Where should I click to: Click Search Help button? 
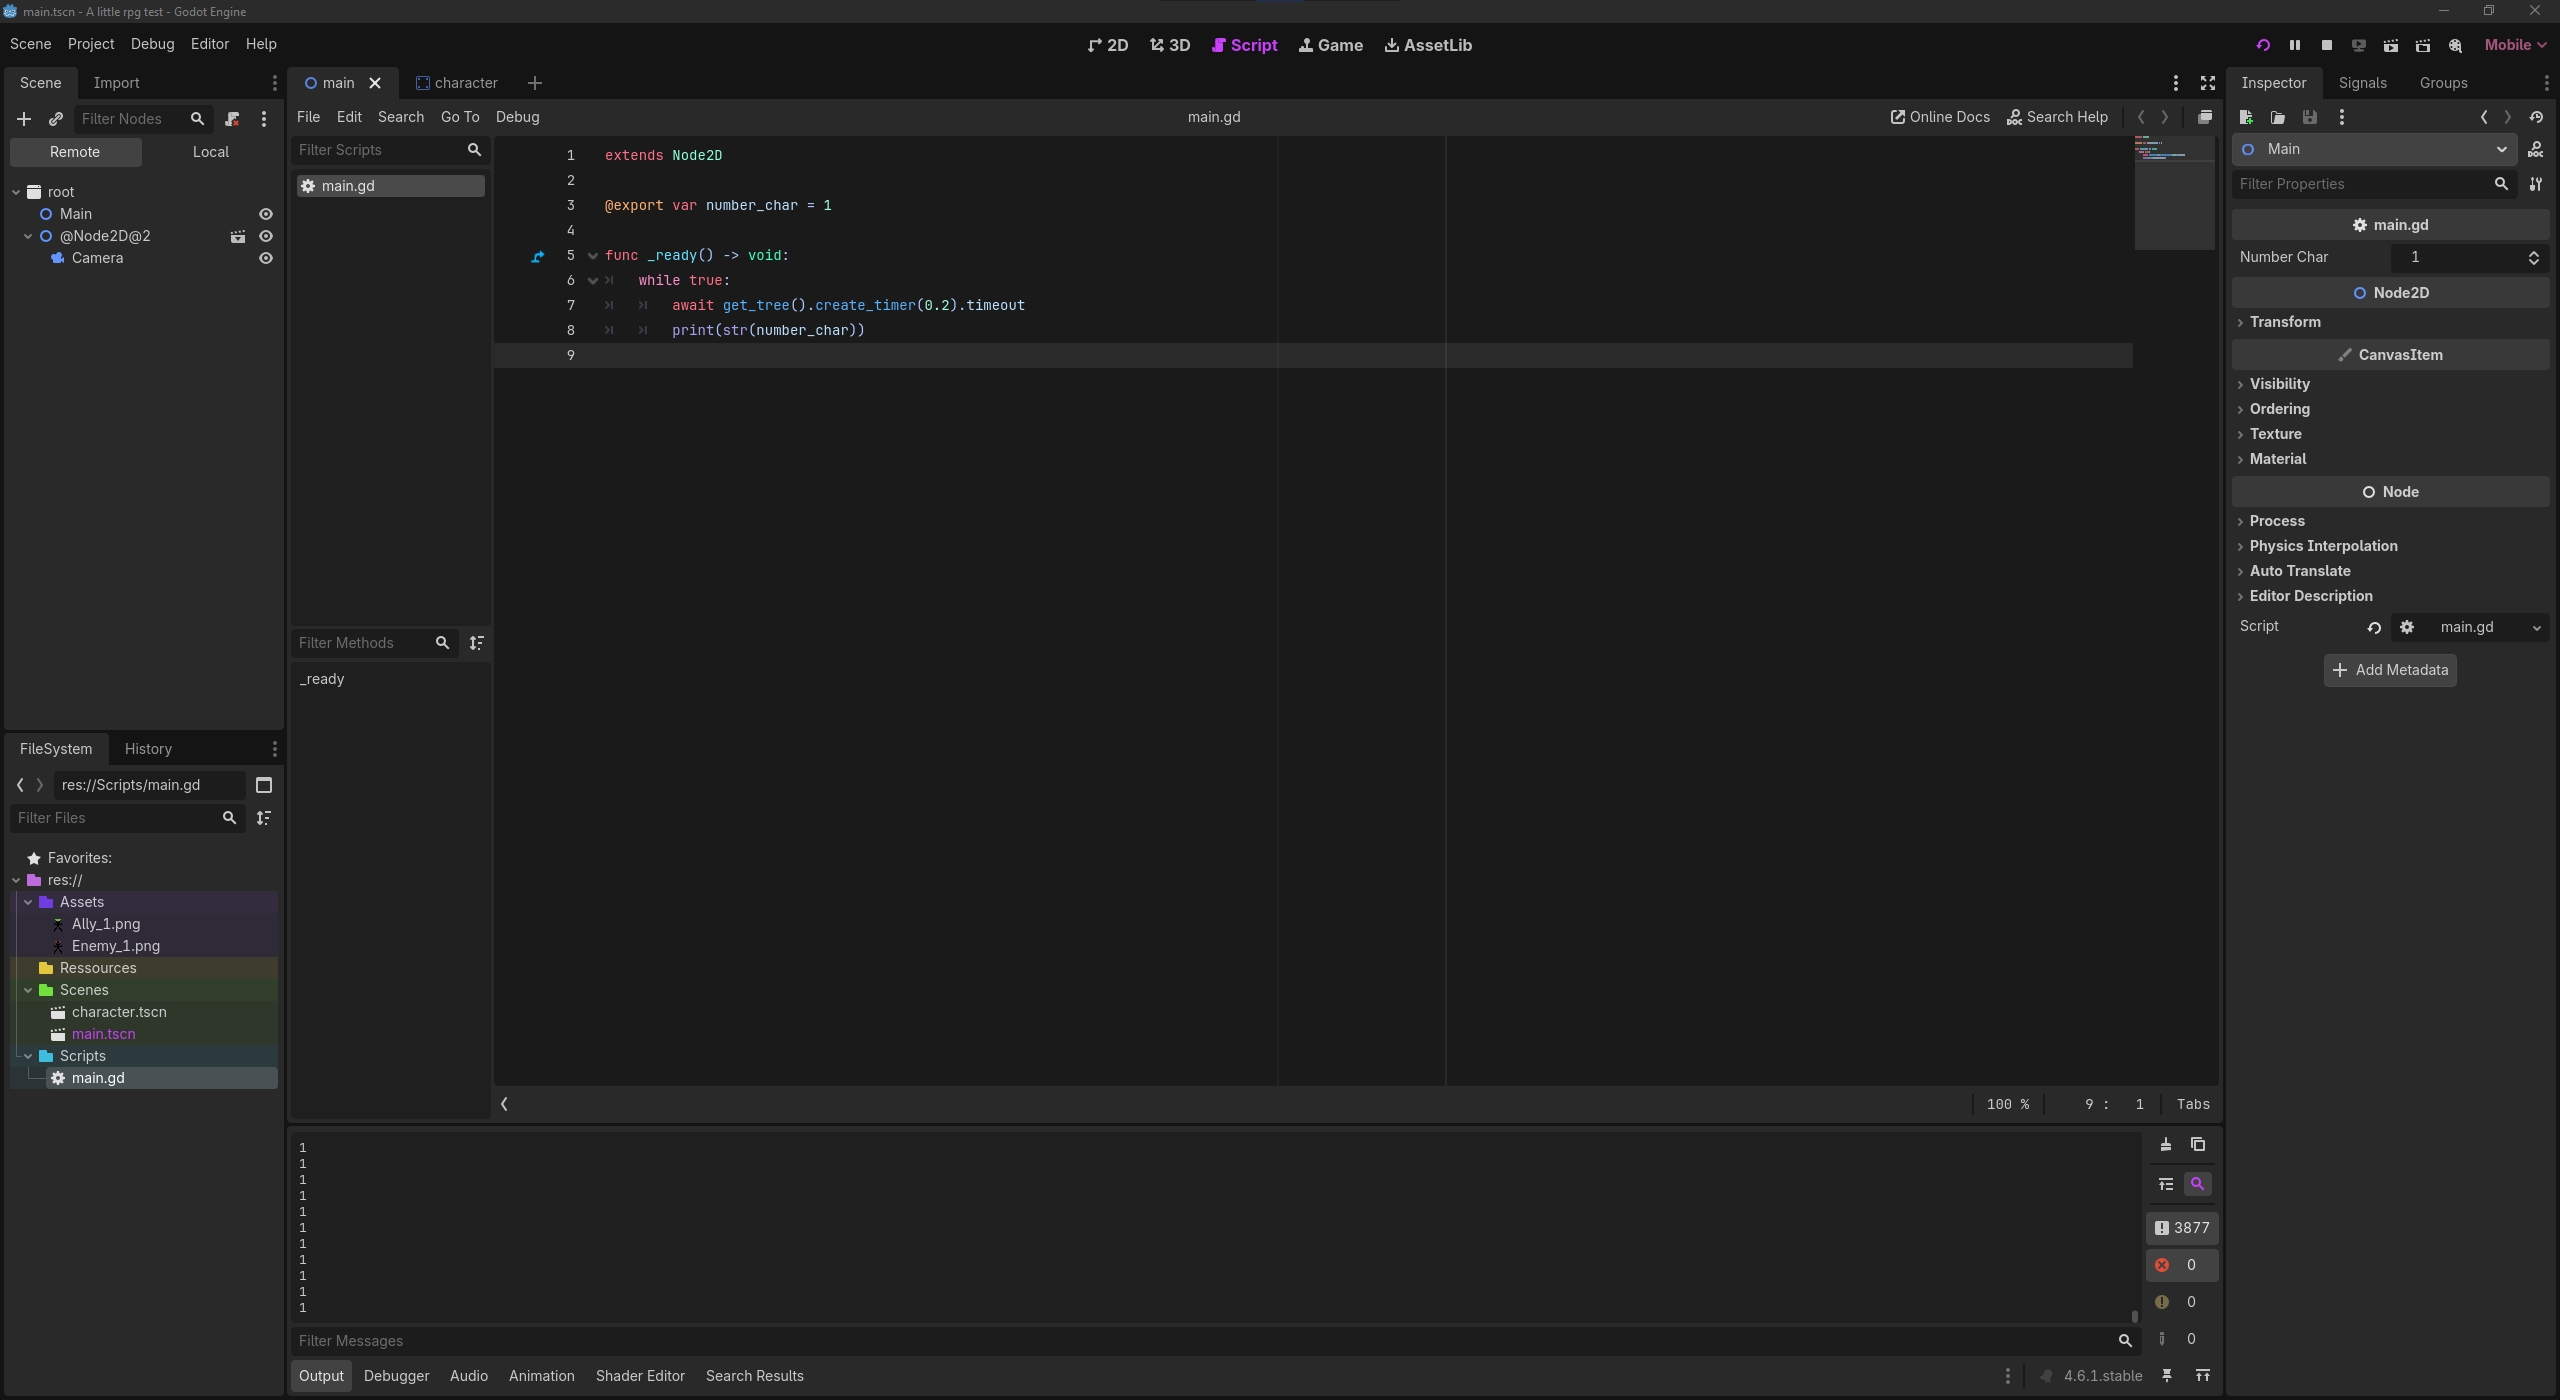tap(2058, 117)
